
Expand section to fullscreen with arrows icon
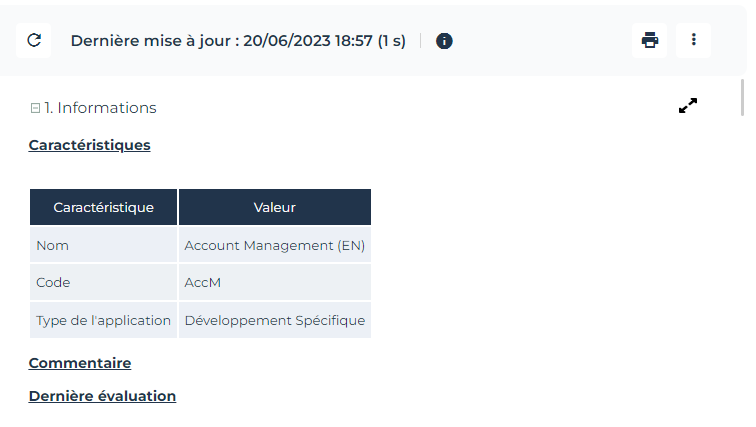pyautogui.click(x=688, y=105)
